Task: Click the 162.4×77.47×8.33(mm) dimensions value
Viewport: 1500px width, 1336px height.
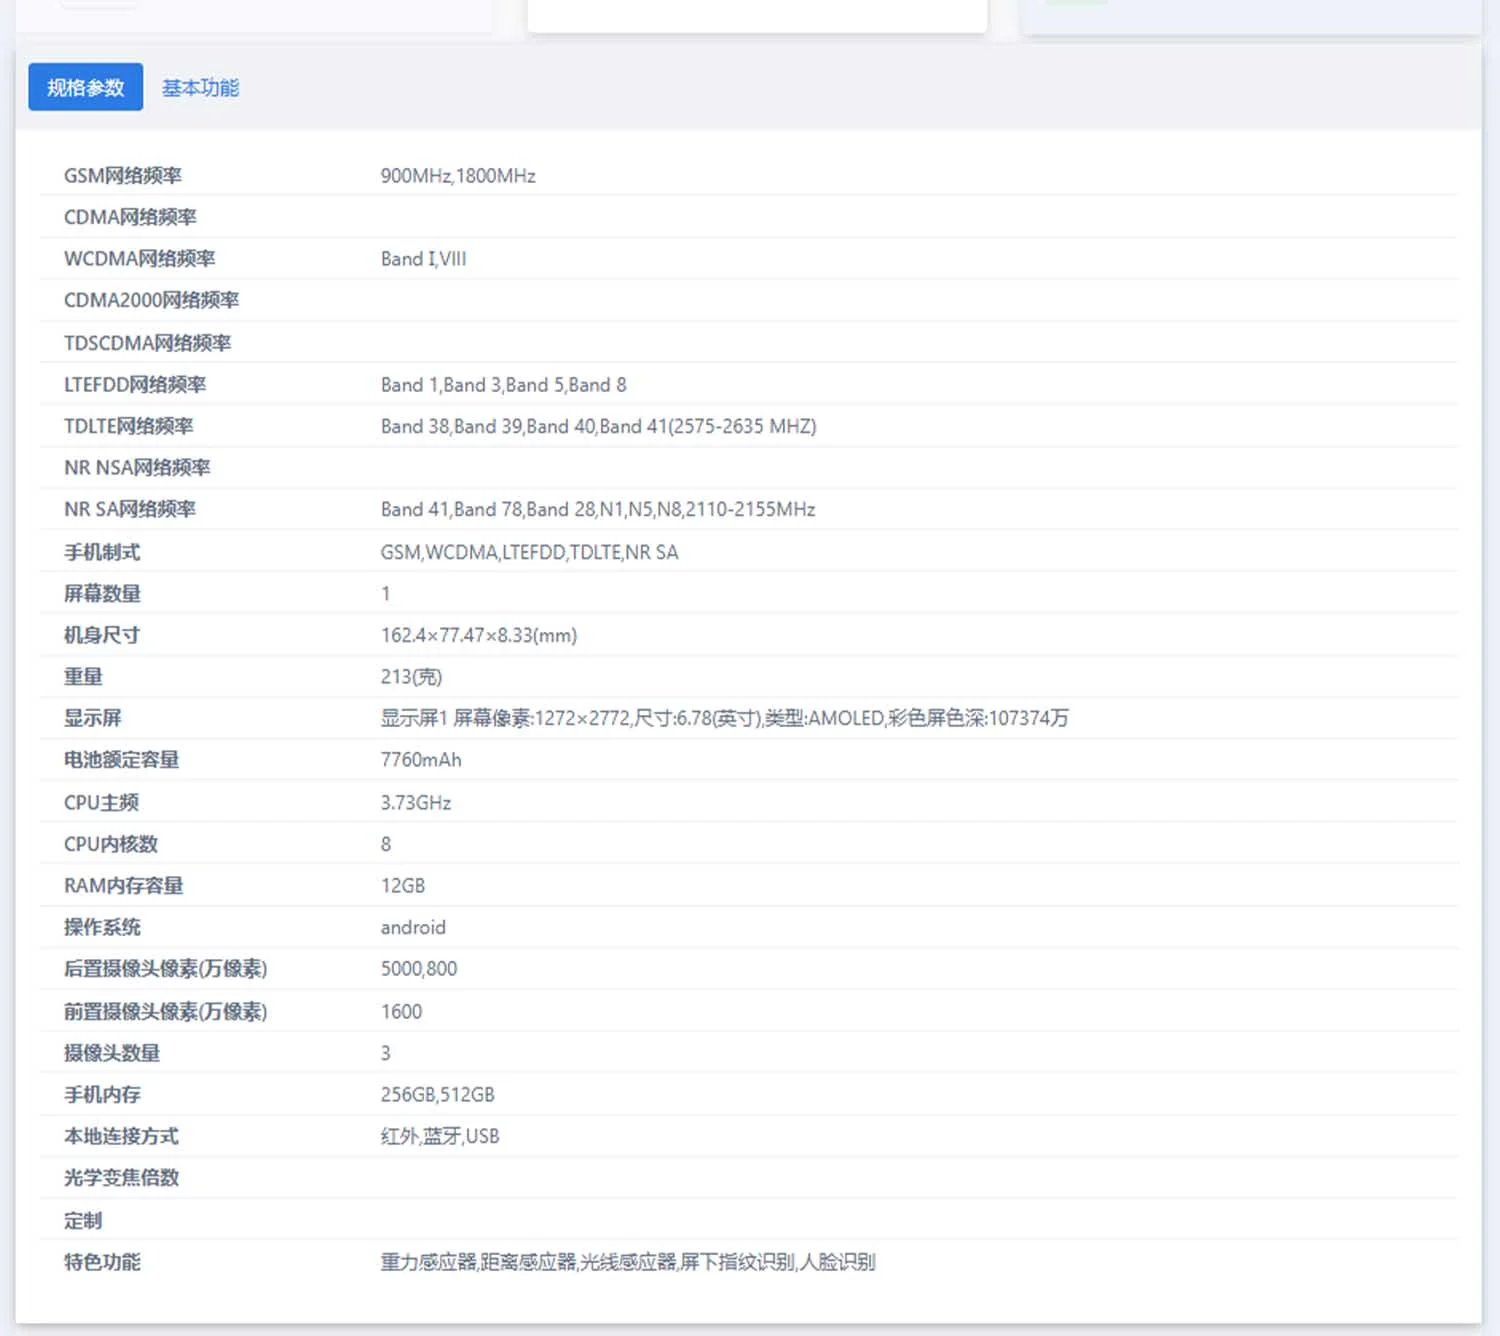Action: [478, 636]
